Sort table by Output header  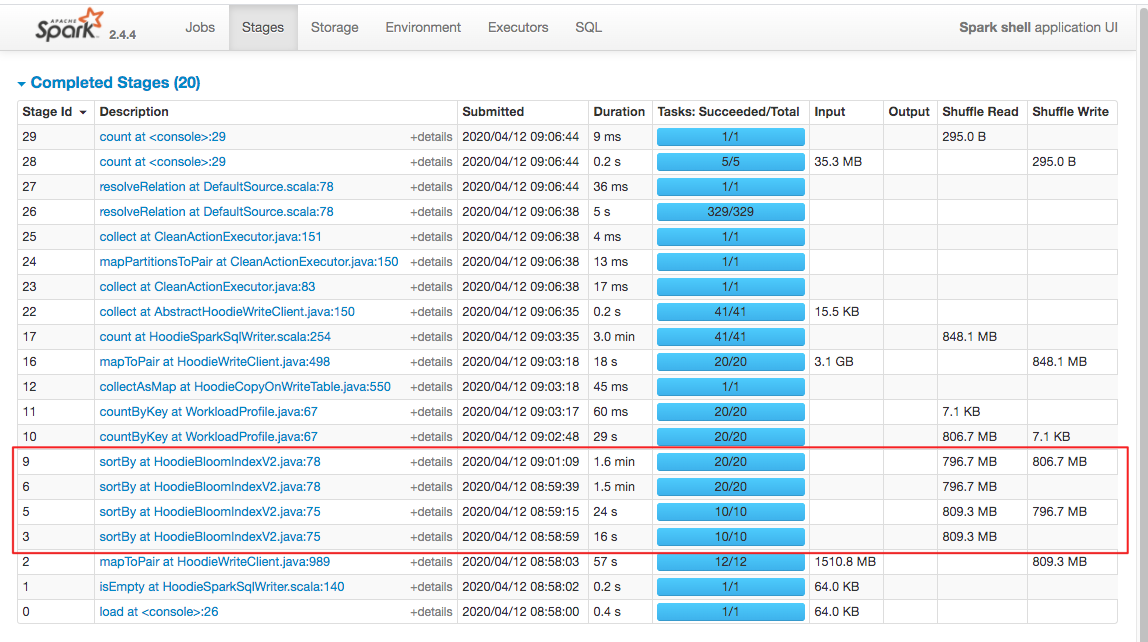(909, 112)
